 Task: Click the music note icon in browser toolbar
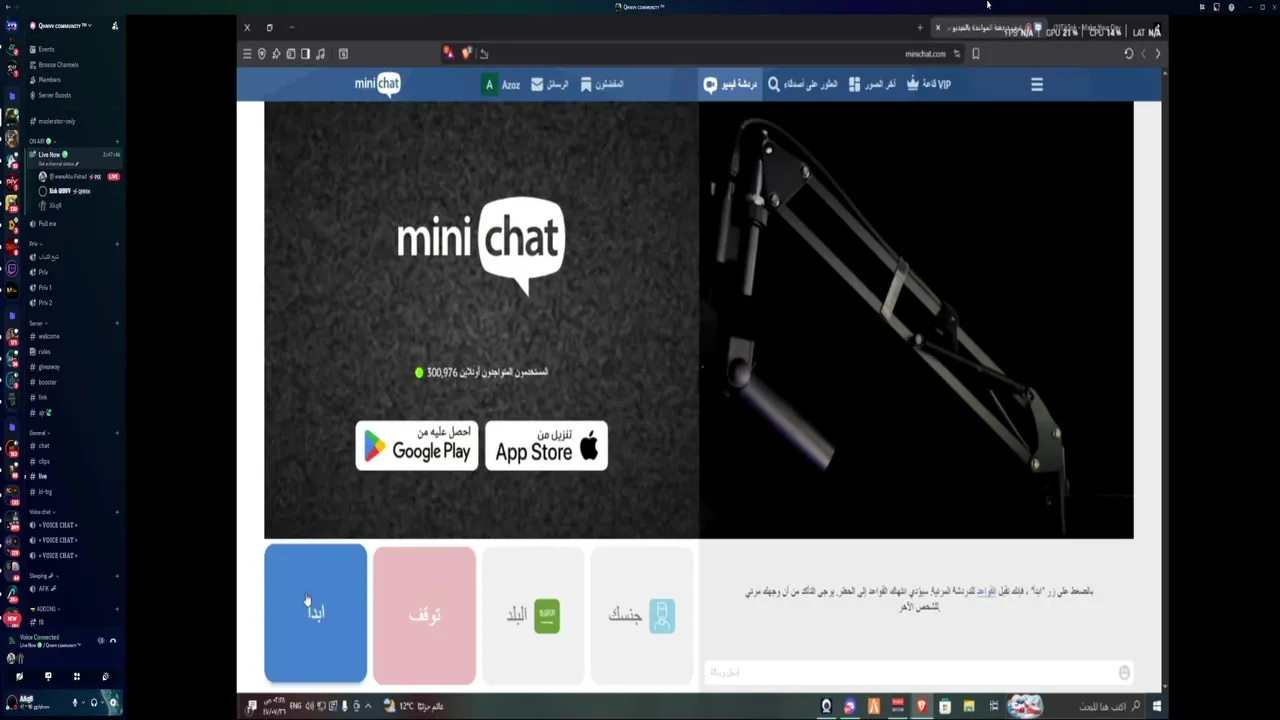[320, 54]
